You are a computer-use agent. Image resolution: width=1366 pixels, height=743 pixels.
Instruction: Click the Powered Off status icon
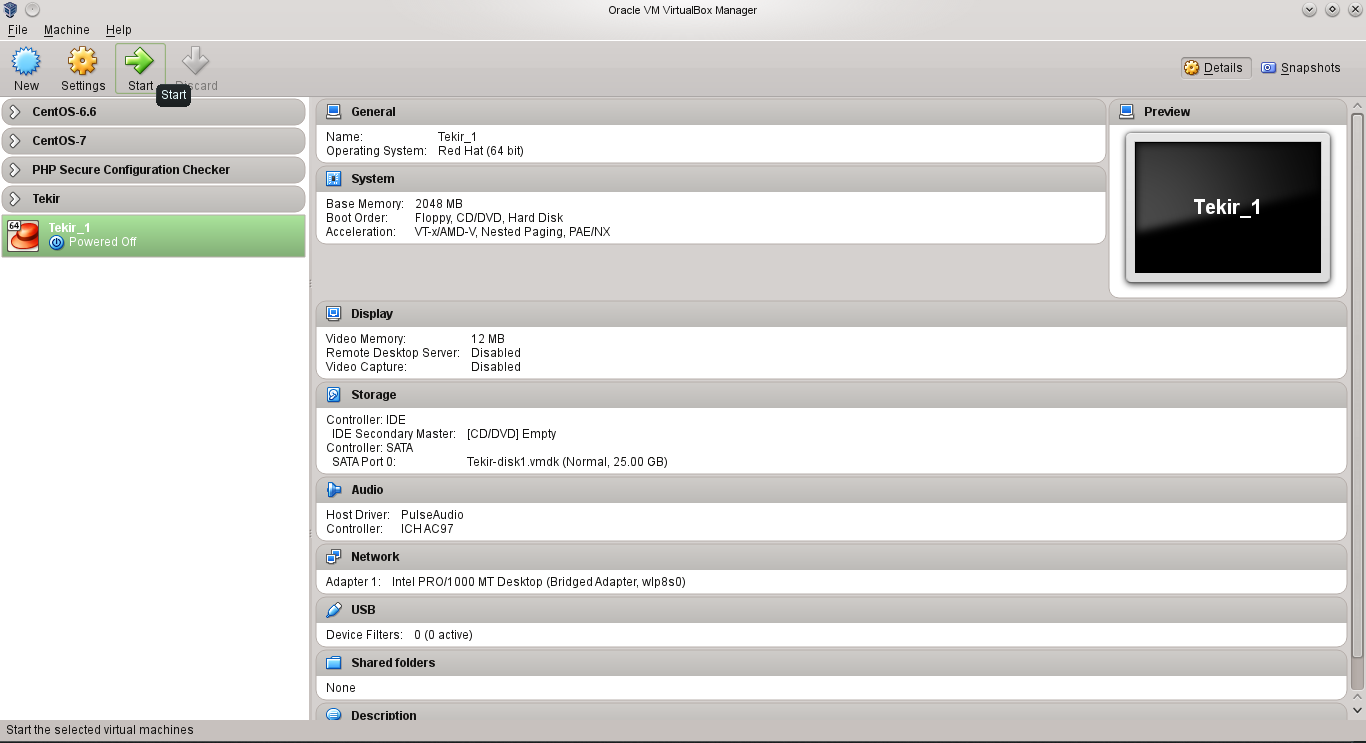57,242
